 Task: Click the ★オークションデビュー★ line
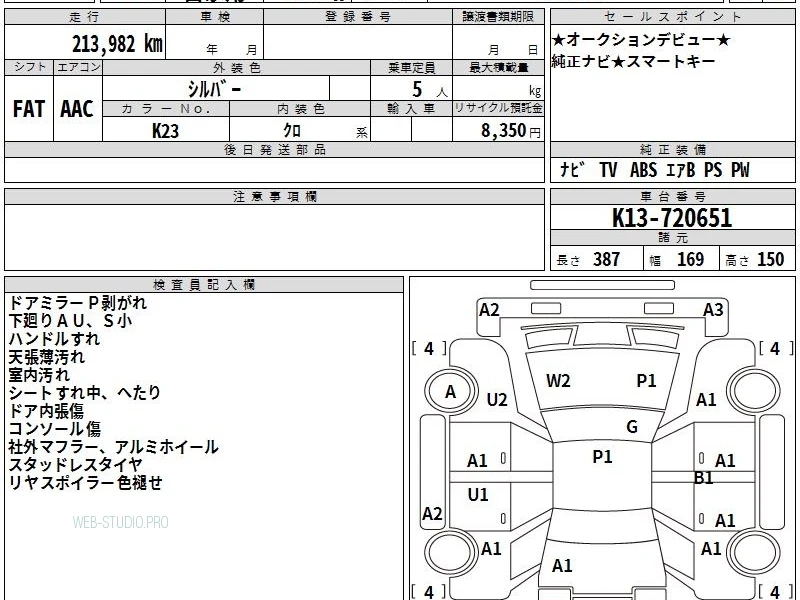(641, 40)
